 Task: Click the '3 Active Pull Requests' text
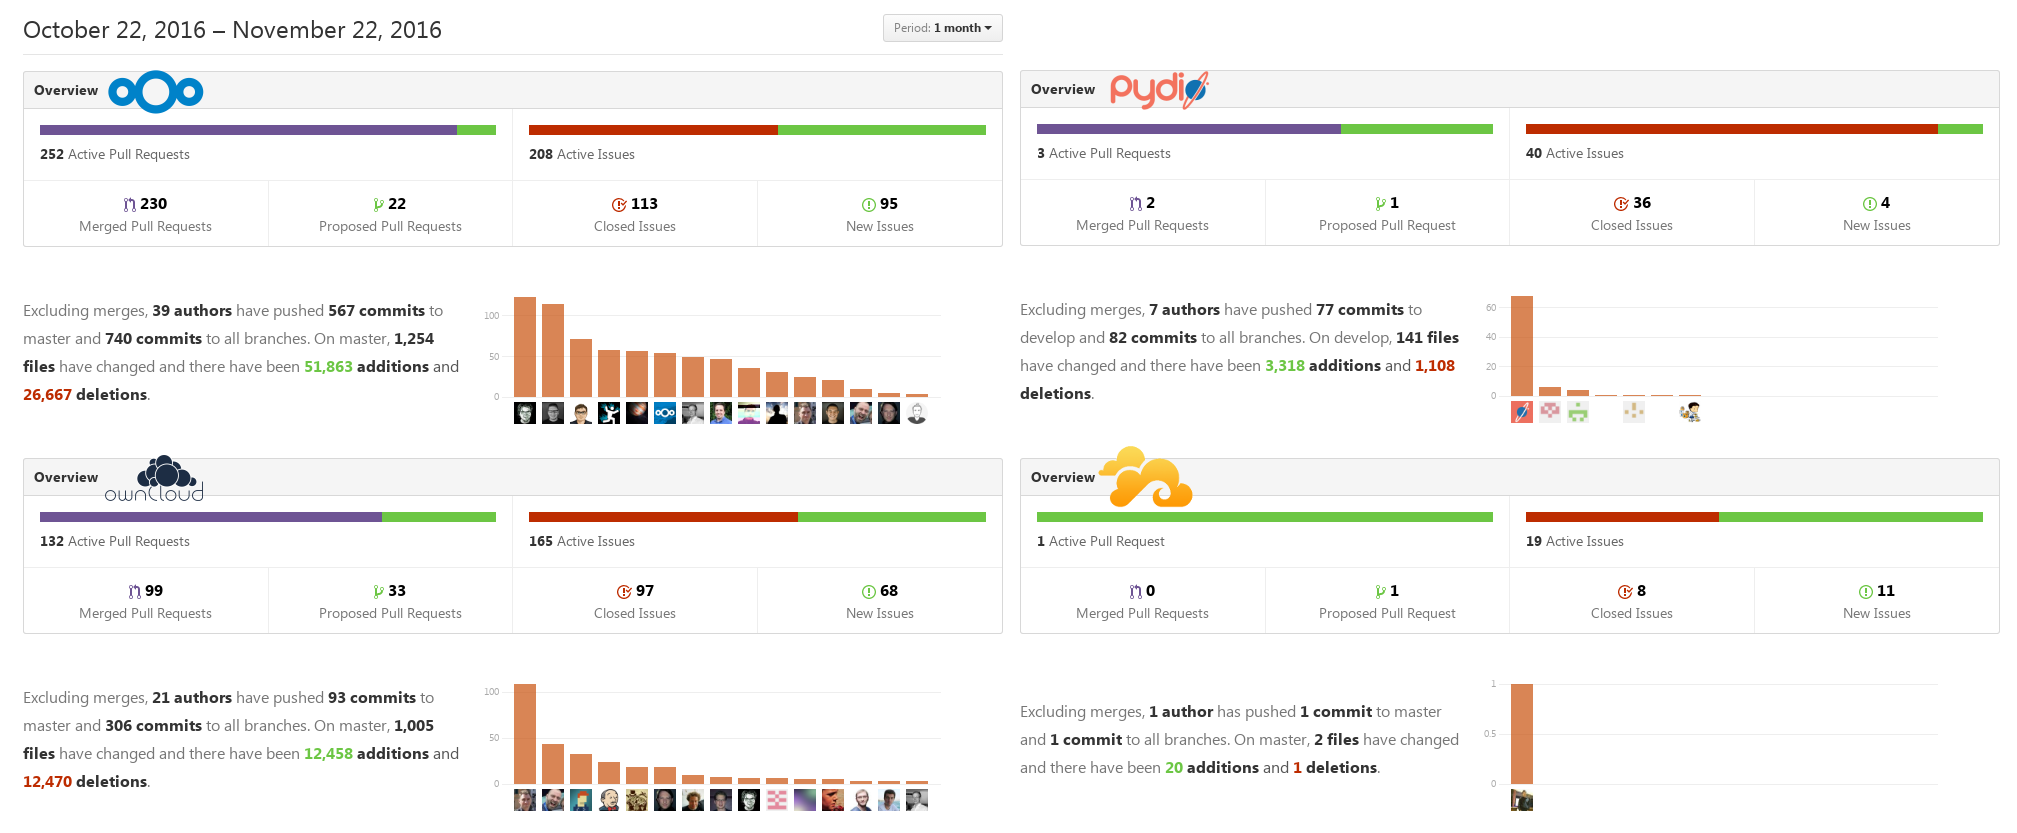point(1103,153)
